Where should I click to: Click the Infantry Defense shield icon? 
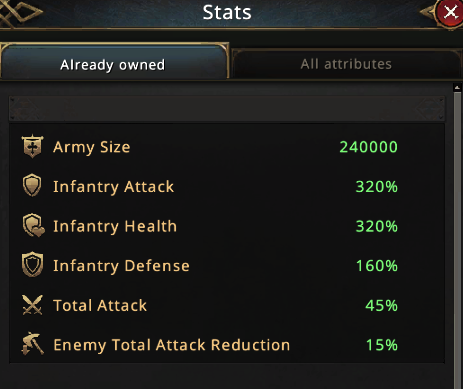tap(32, 265)
